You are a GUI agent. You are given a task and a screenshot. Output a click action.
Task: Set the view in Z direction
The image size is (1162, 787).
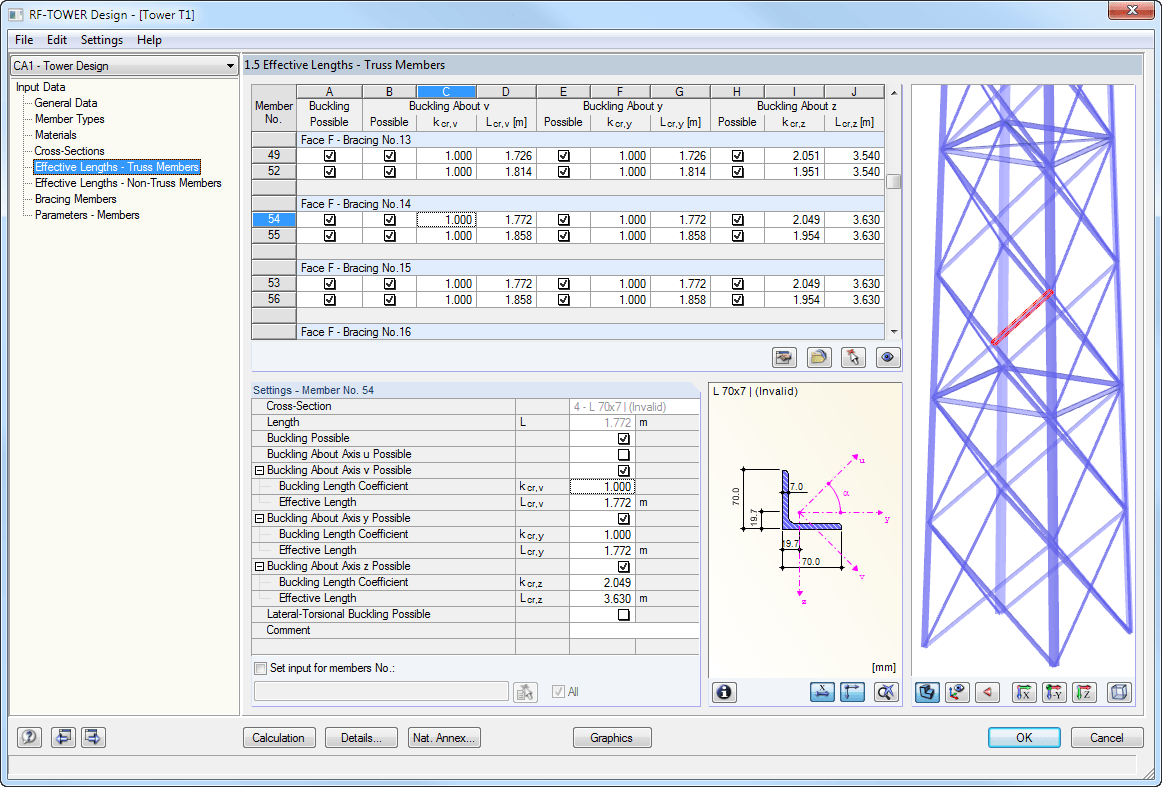[x=1084, y=692]
